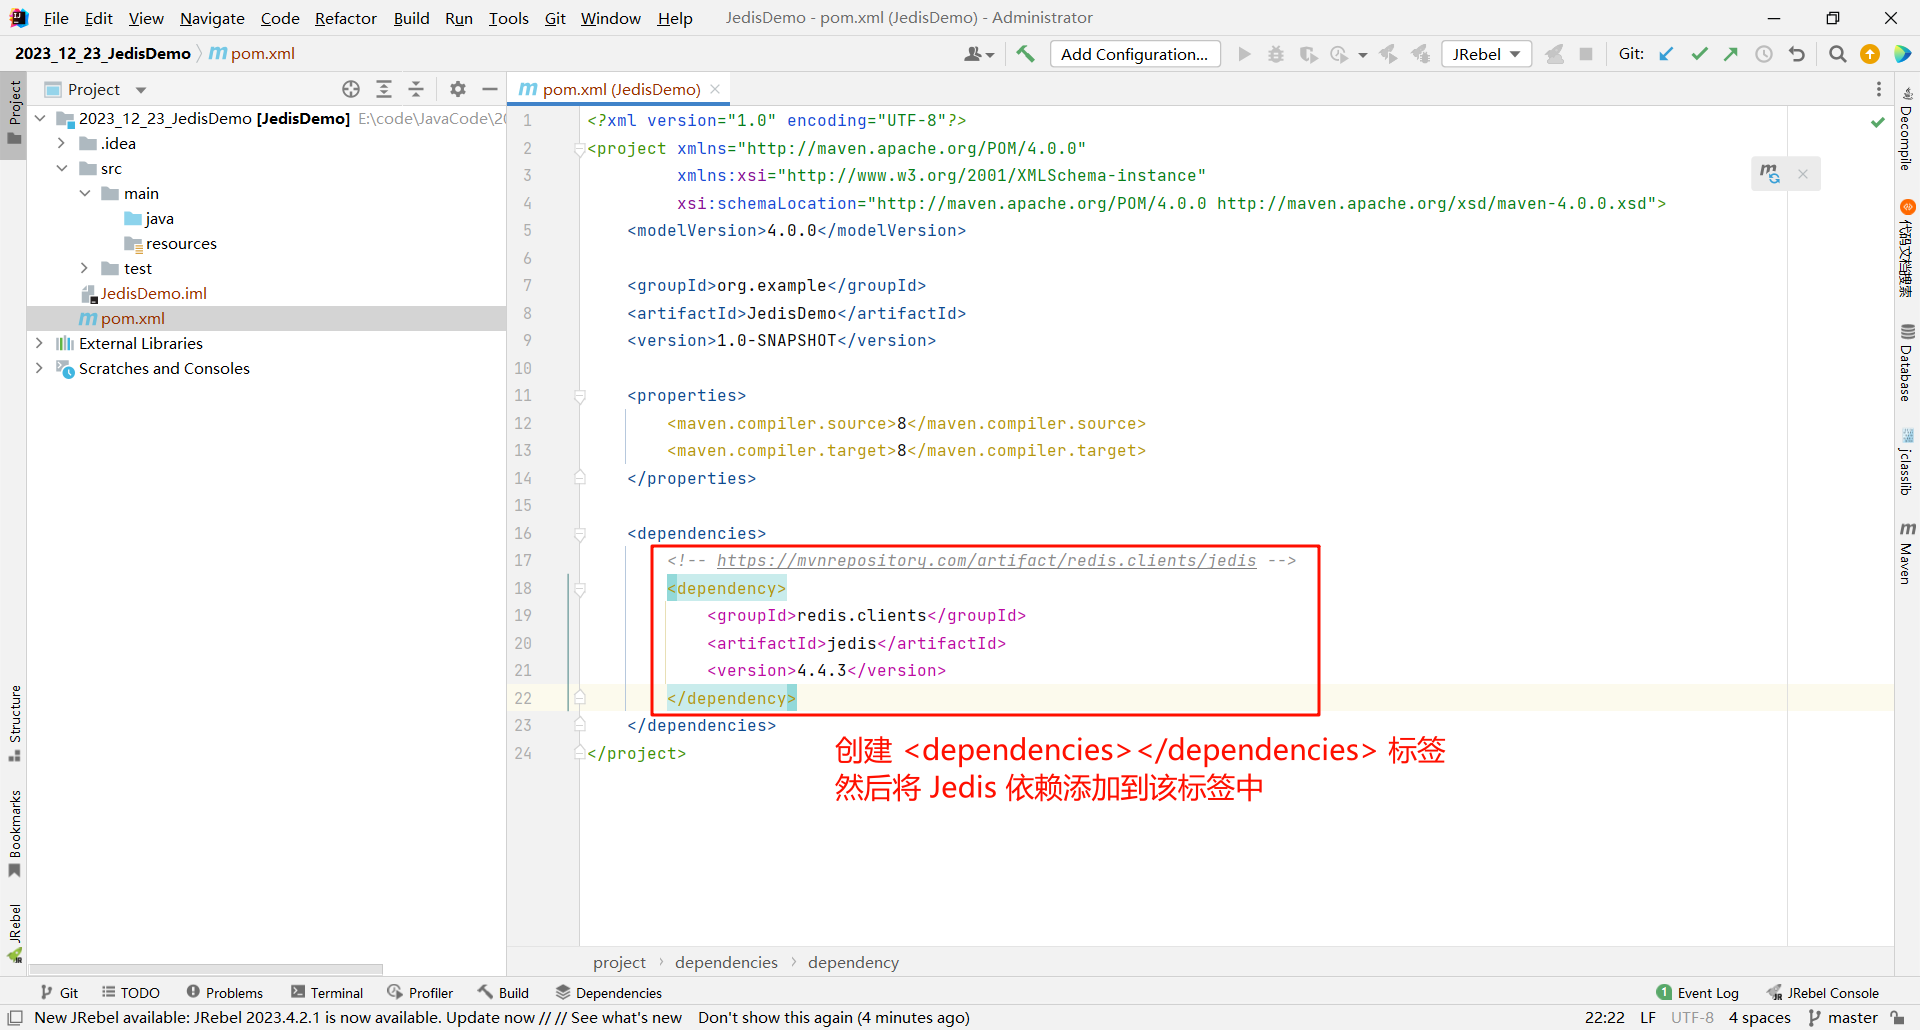Open the Bookmarks tool window
The height and width of the screenshot is (1030, 1920).
pos(14,834)
